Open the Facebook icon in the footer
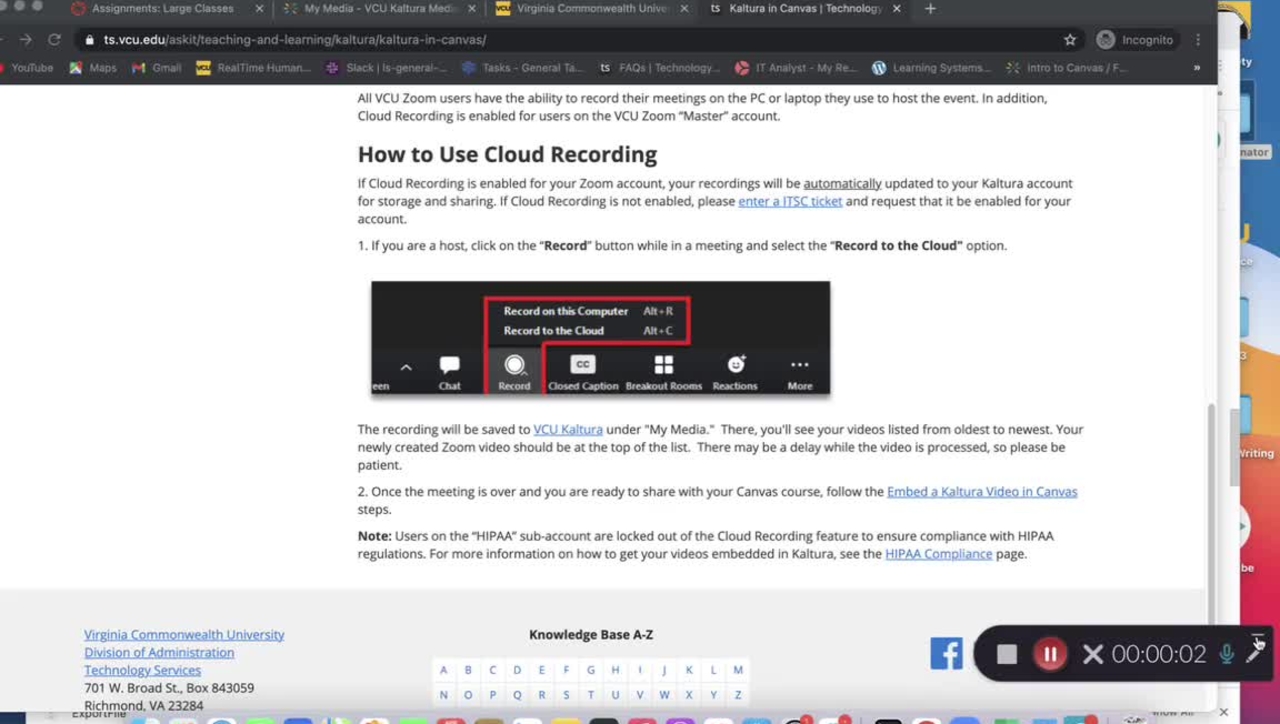Viewport: 1280px width, 724px height. (946, 653)
